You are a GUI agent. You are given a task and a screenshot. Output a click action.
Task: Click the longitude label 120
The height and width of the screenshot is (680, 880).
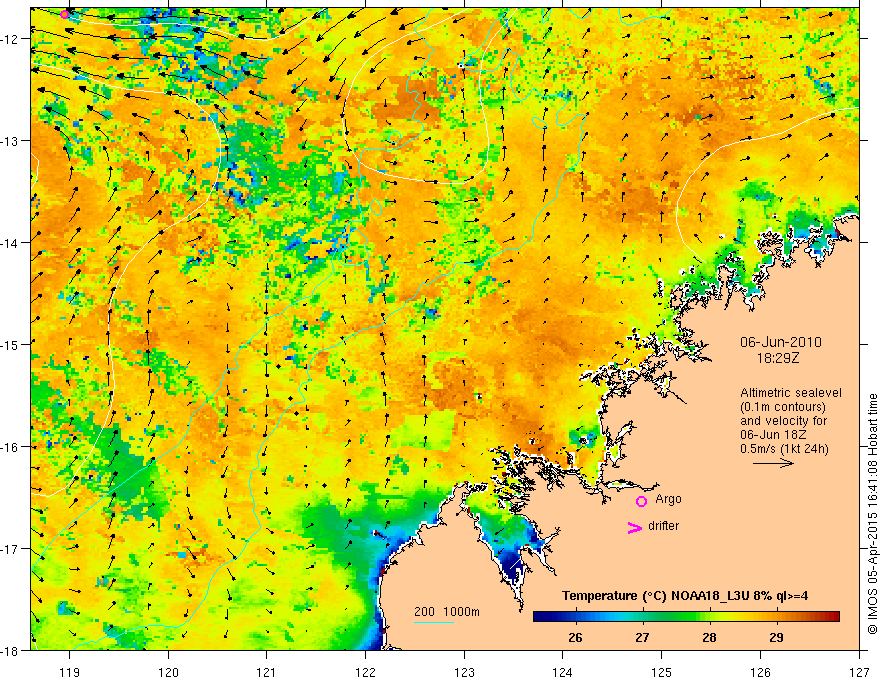point(168,672)
